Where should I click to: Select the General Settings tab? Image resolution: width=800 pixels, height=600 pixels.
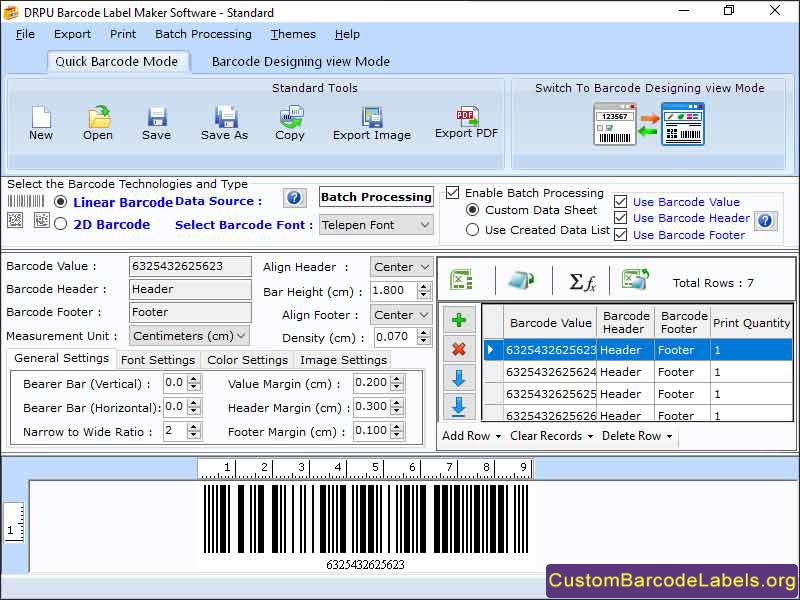click(x=62, y=359)
